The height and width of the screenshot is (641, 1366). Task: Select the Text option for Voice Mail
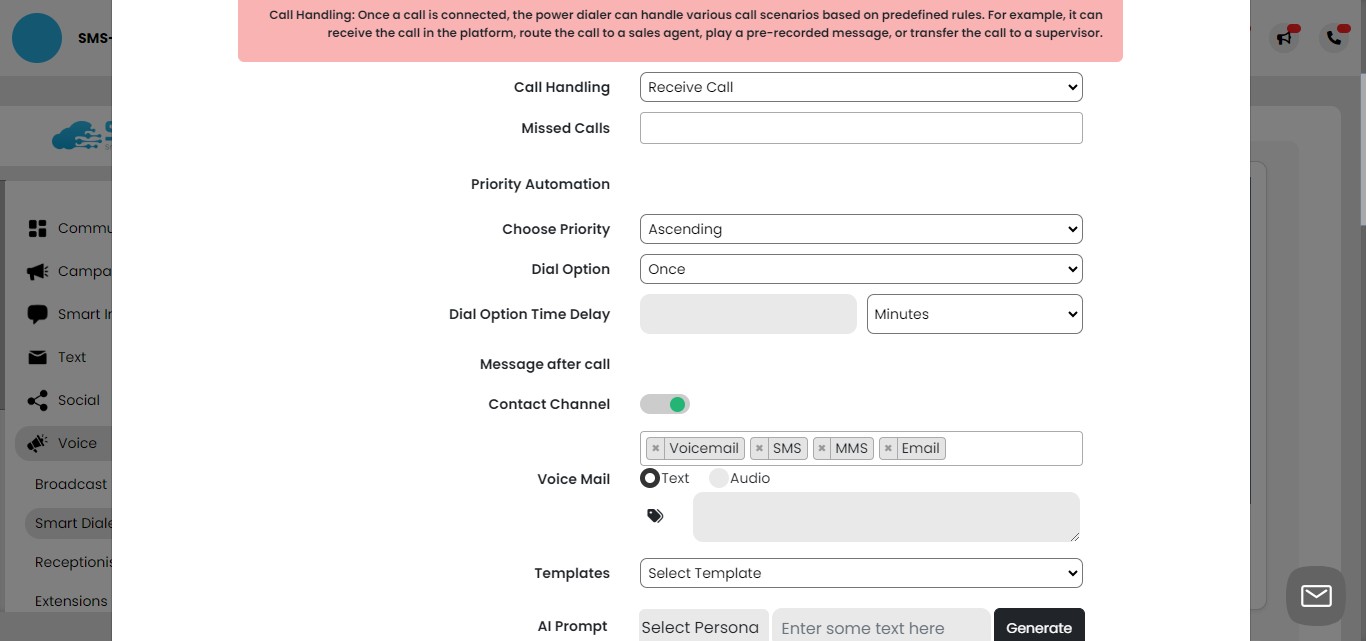(650, 478)
